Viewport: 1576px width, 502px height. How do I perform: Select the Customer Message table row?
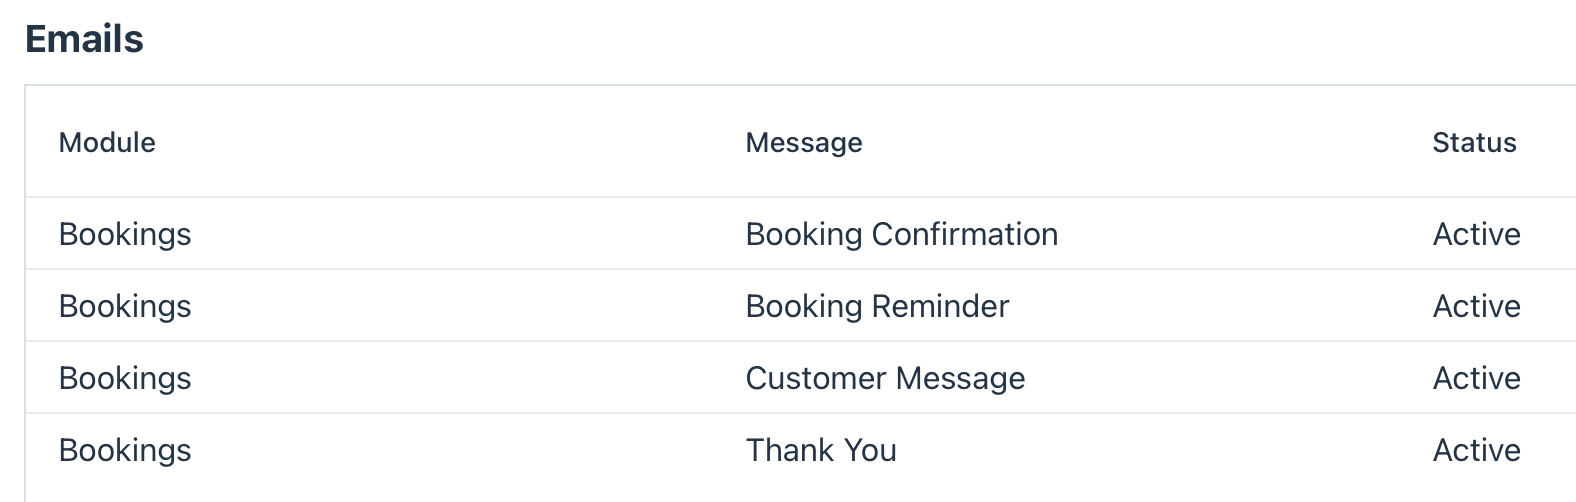800,378
